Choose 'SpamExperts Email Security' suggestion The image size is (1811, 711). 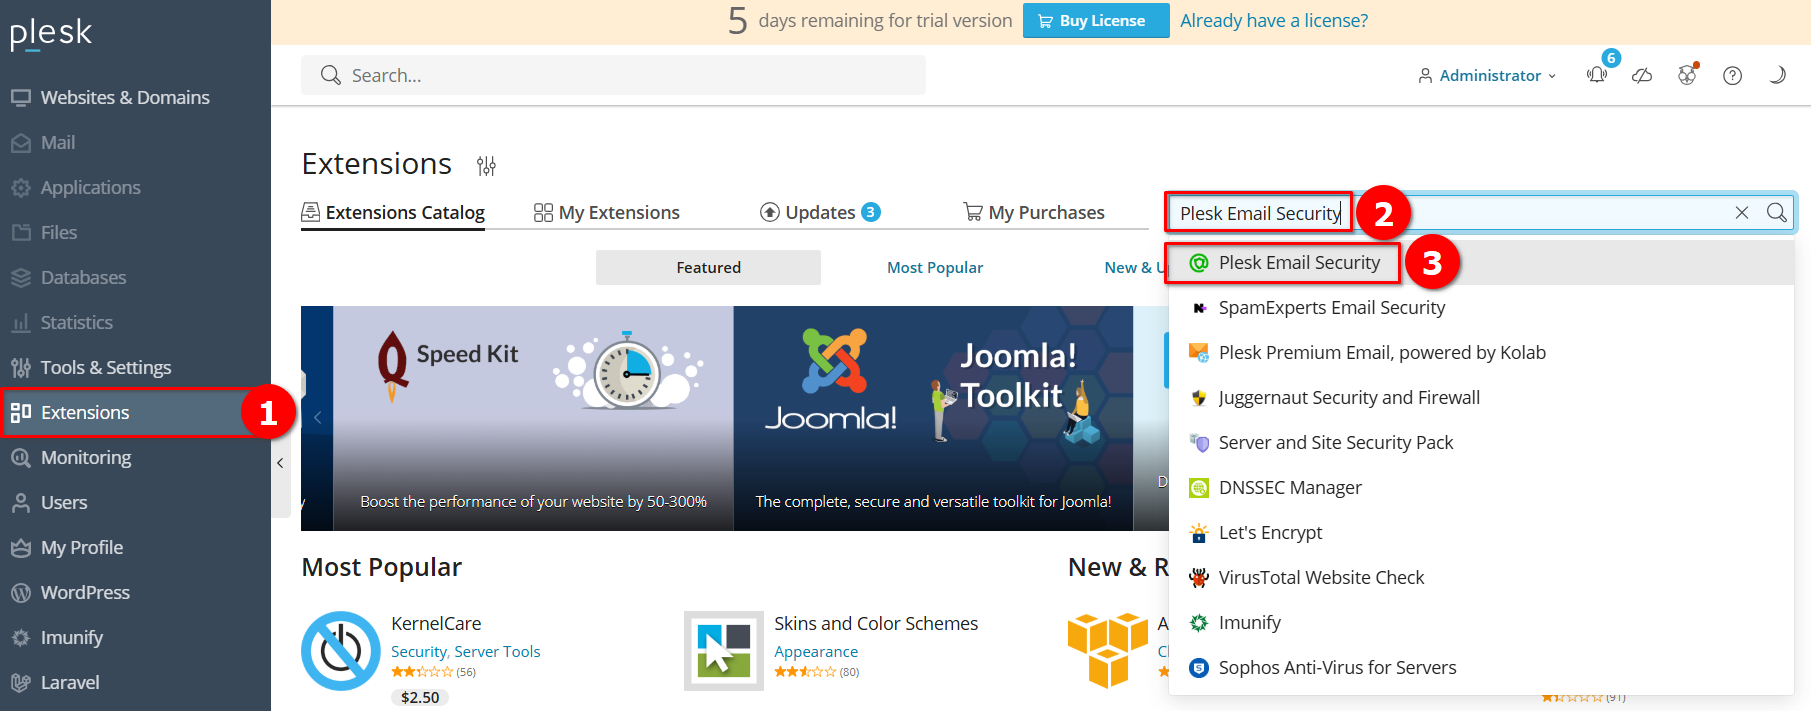[x=1481, y=307]
